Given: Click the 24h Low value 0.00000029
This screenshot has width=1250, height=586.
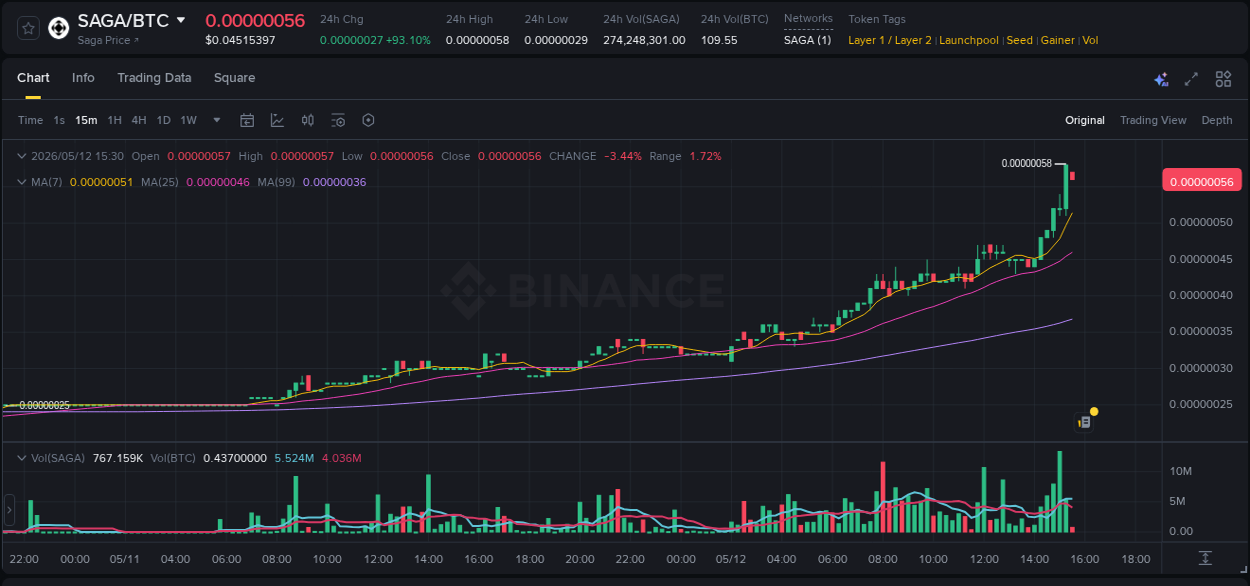Looking at the screenshot, I should [x=556, y=40].
